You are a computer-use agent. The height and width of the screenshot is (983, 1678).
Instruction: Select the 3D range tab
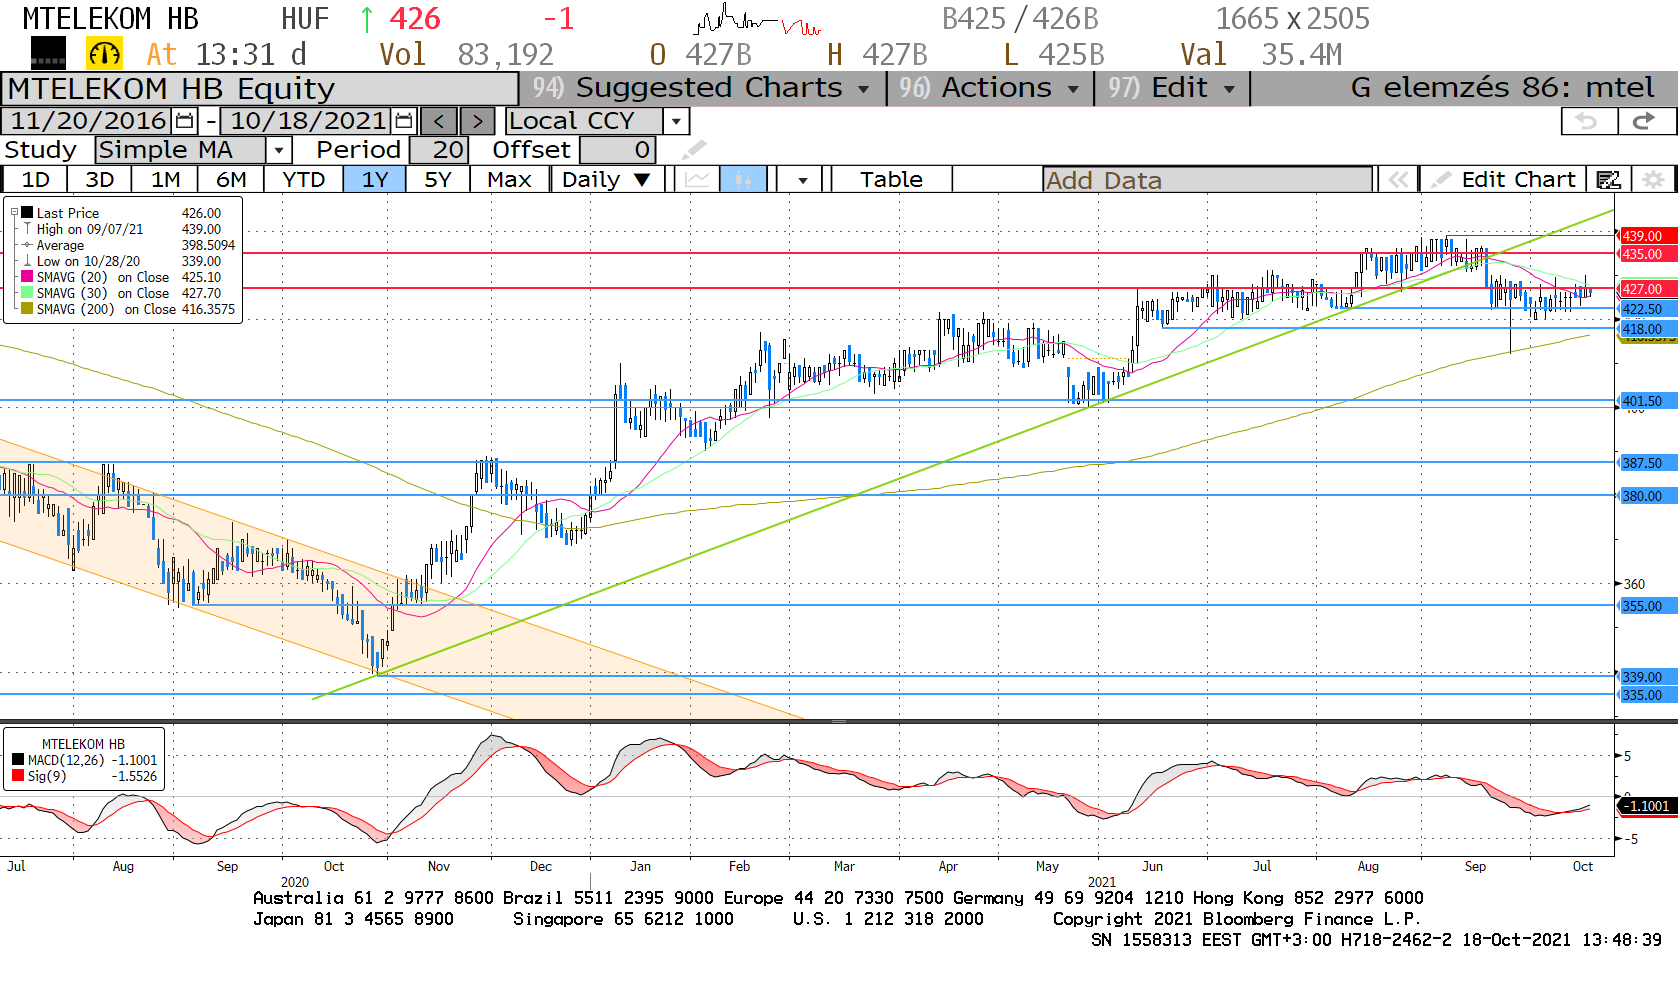click(x=99, y=180)
